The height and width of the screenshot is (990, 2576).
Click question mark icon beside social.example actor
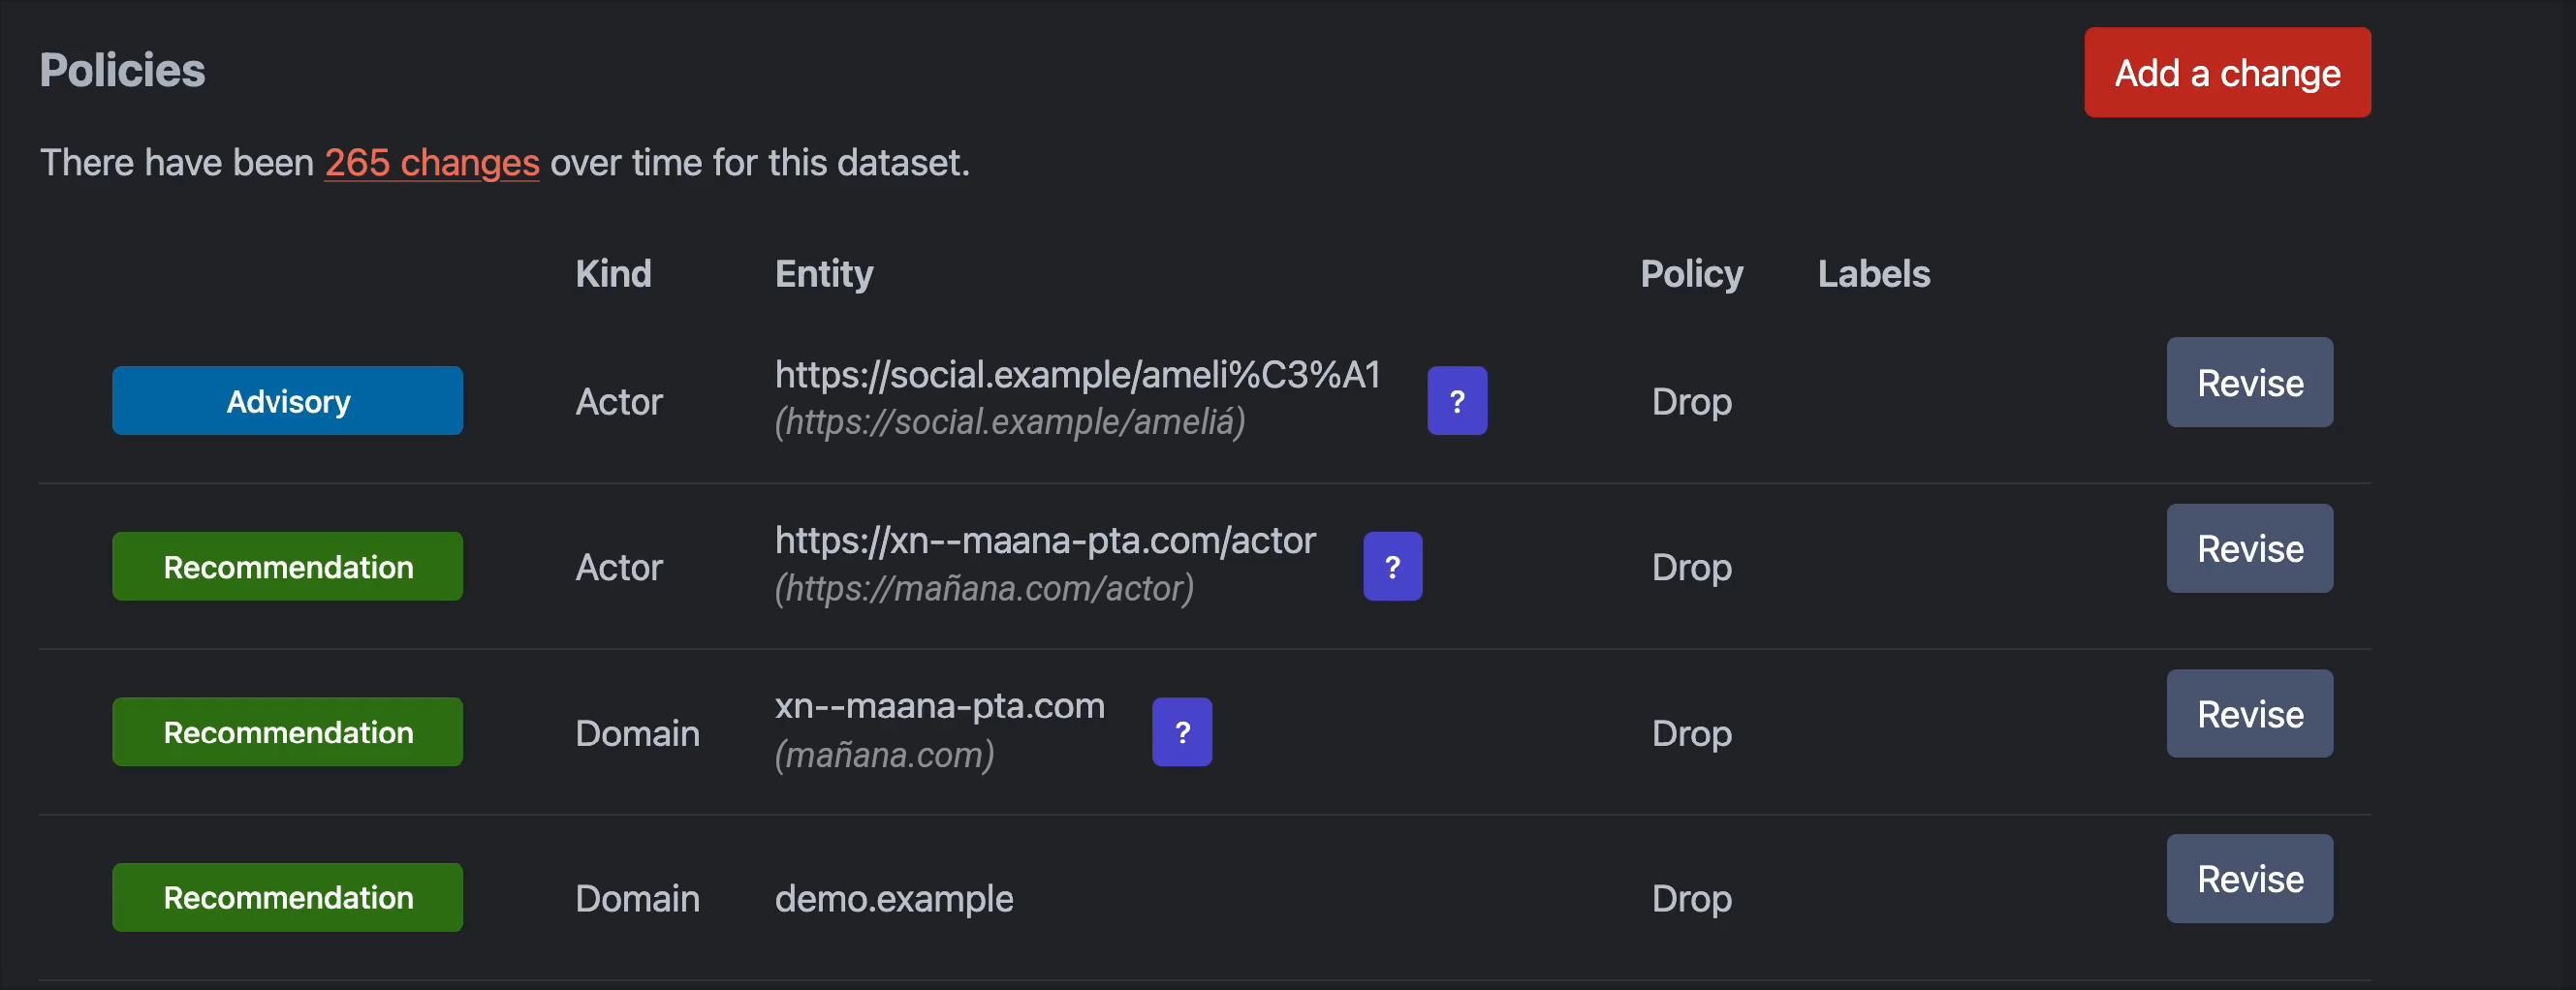point(1456,401)
